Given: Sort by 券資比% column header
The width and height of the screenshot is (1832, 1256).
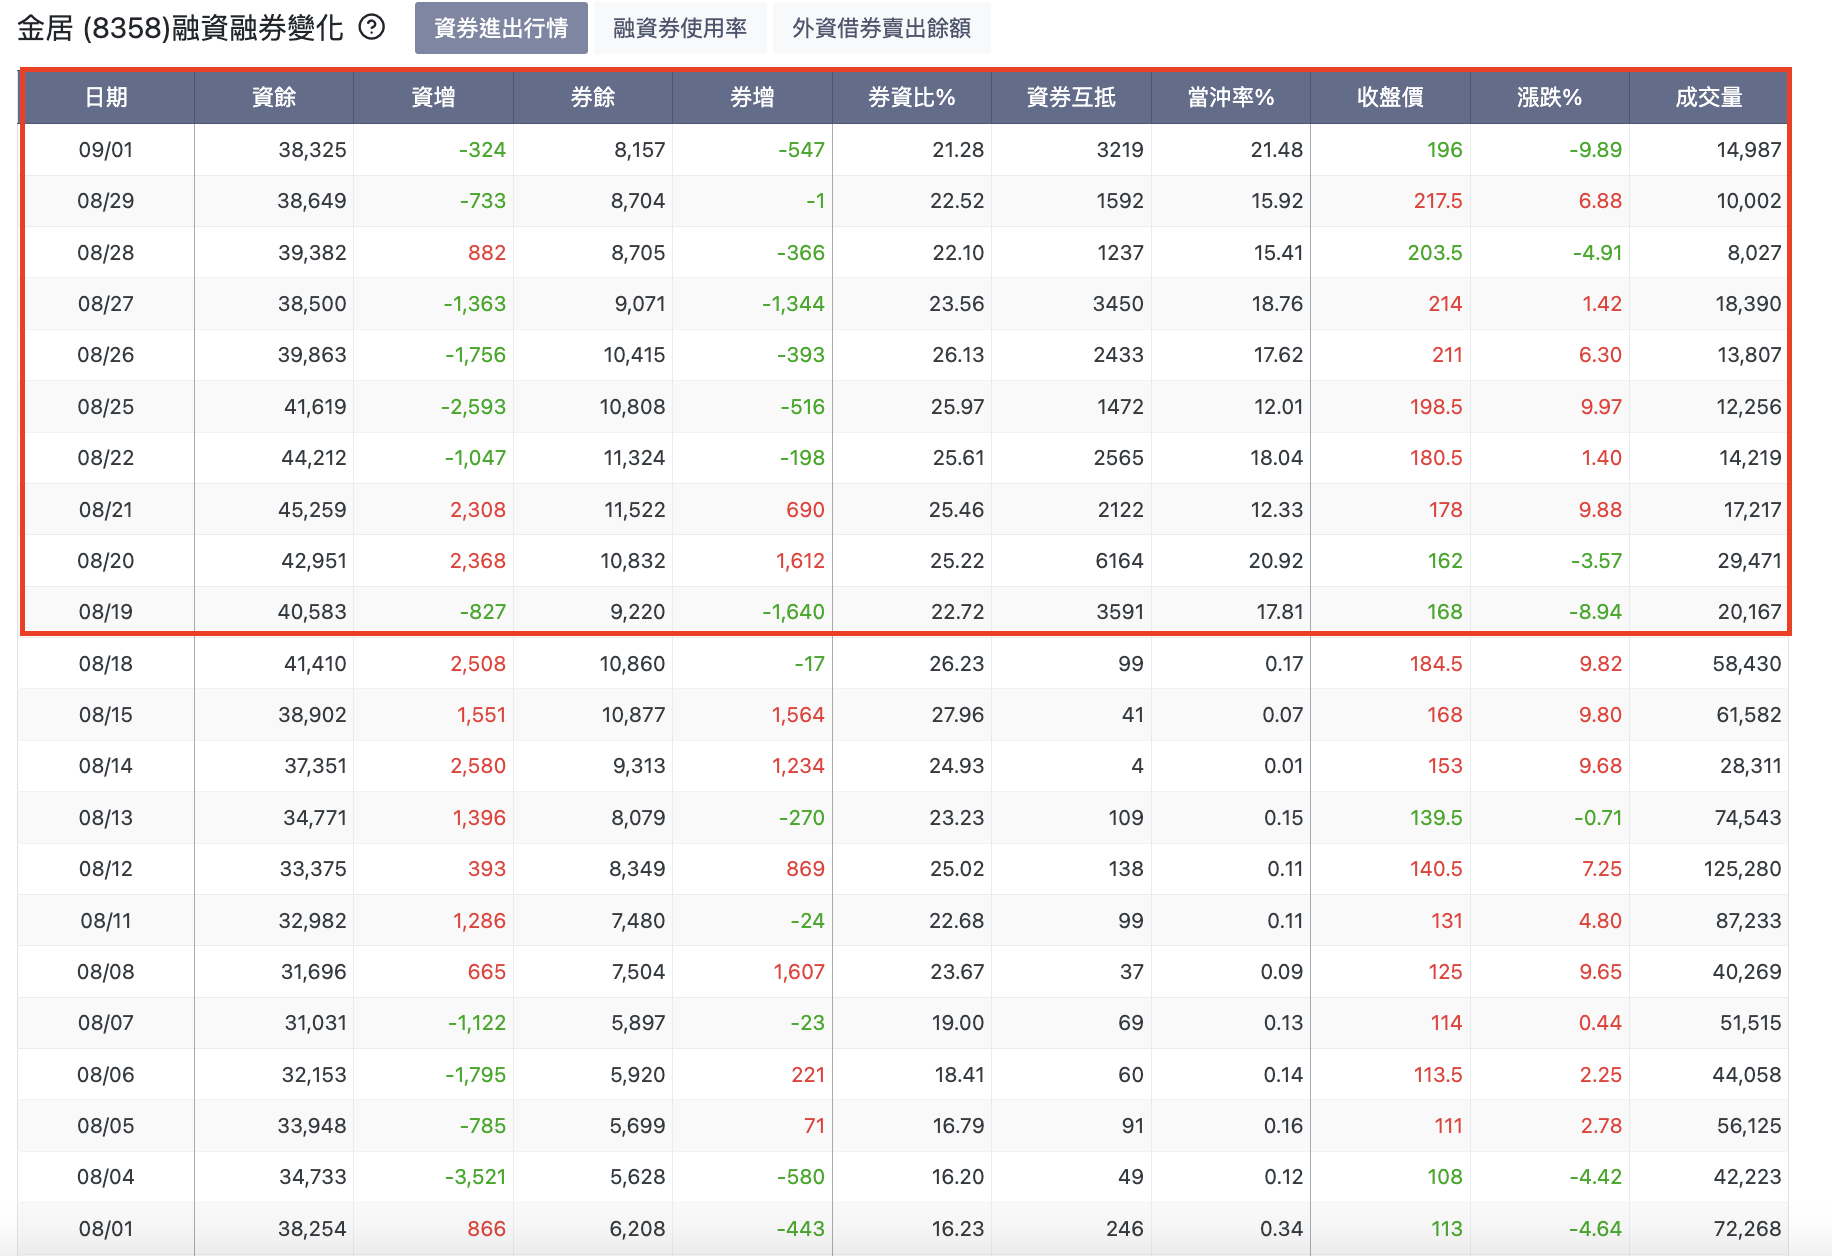Looking at the screenshot, I should 912,97.
